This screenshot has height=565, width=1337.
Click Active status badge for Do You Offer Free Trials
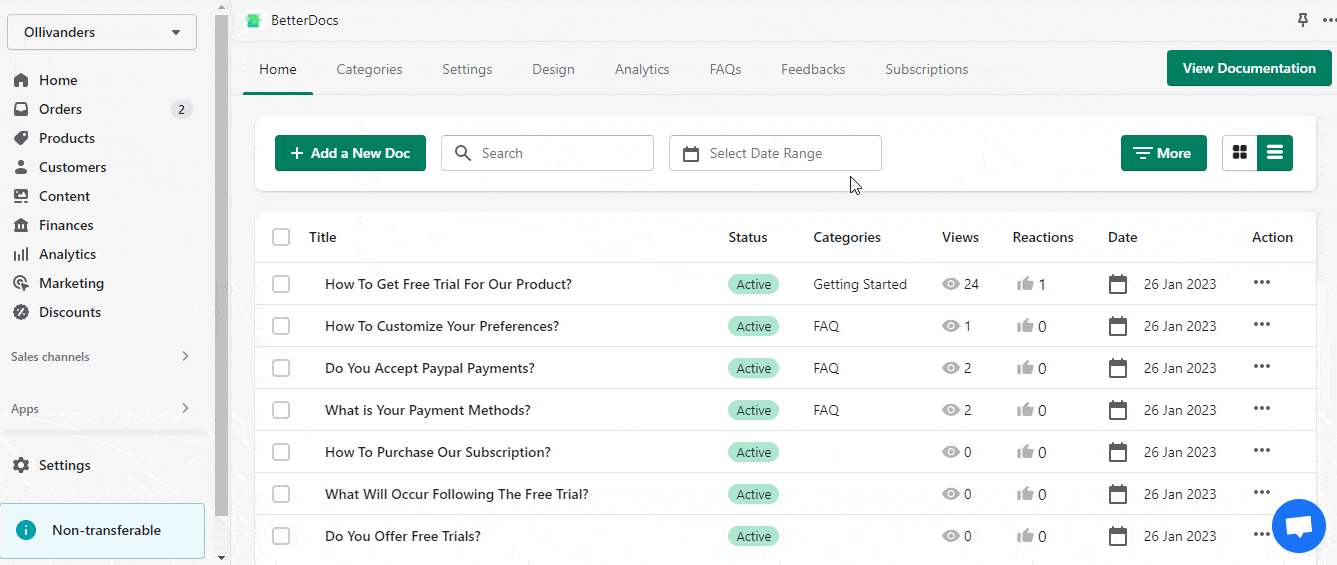(x=753, y=536)
